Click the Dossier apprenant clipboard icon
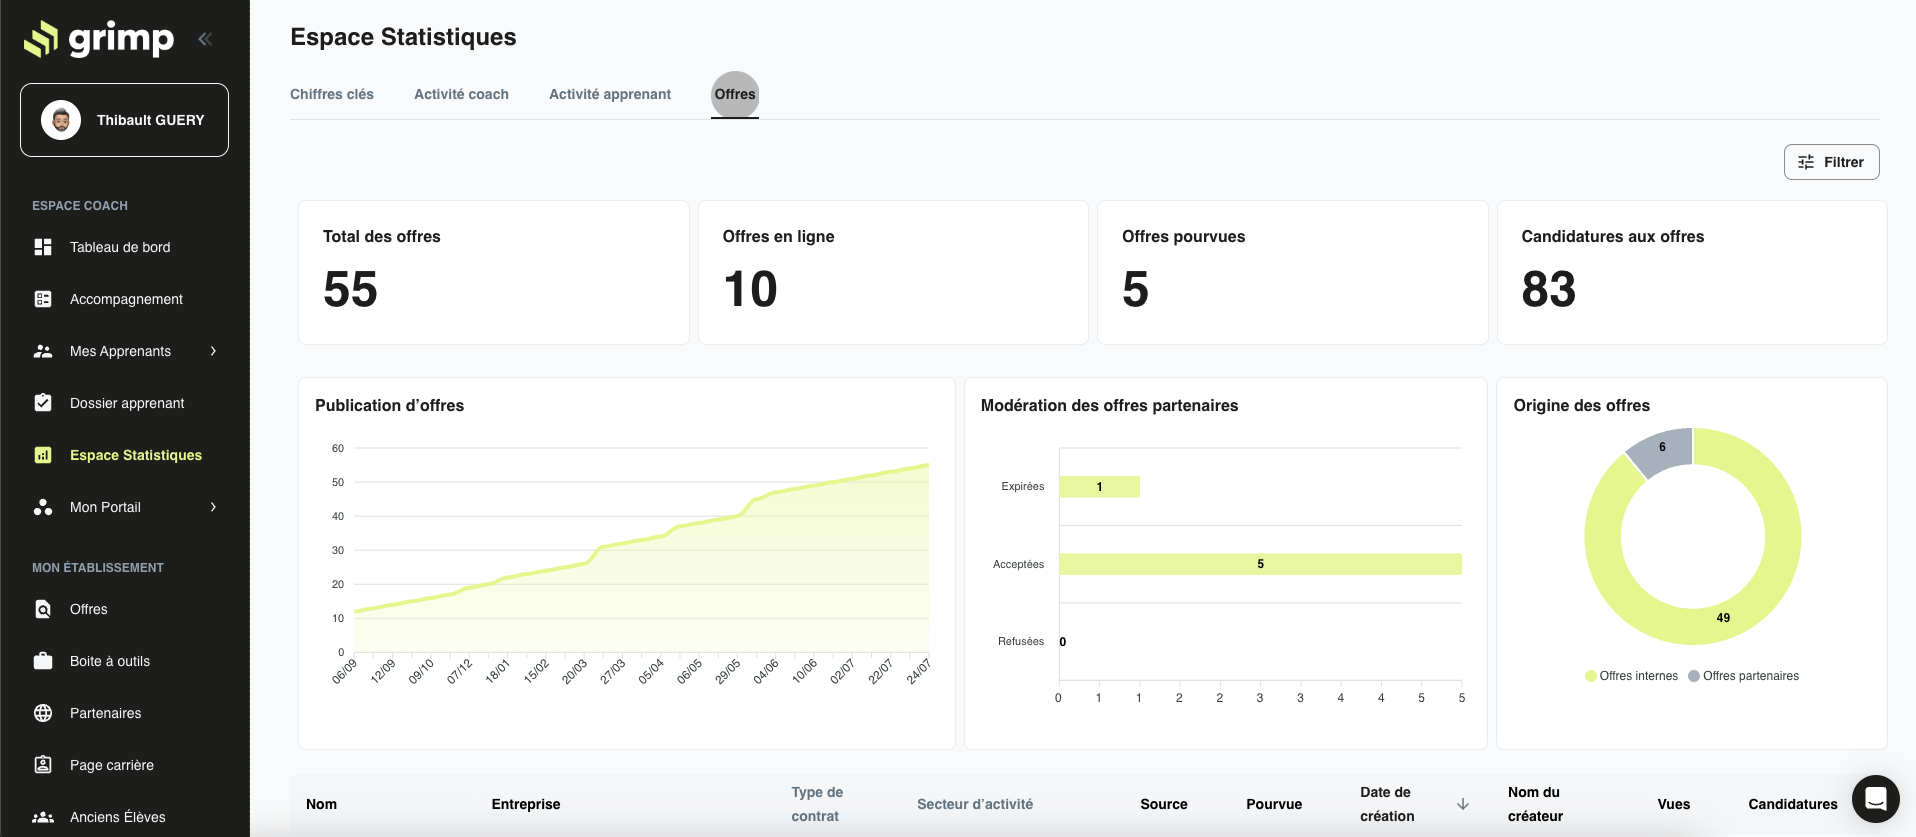 (43, 403)
